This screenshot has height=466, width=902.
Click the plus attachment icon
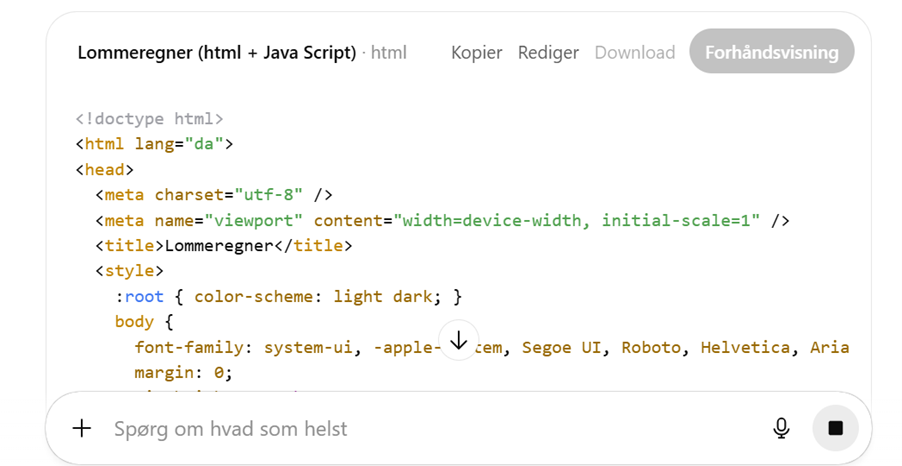[x=82, y=428]
